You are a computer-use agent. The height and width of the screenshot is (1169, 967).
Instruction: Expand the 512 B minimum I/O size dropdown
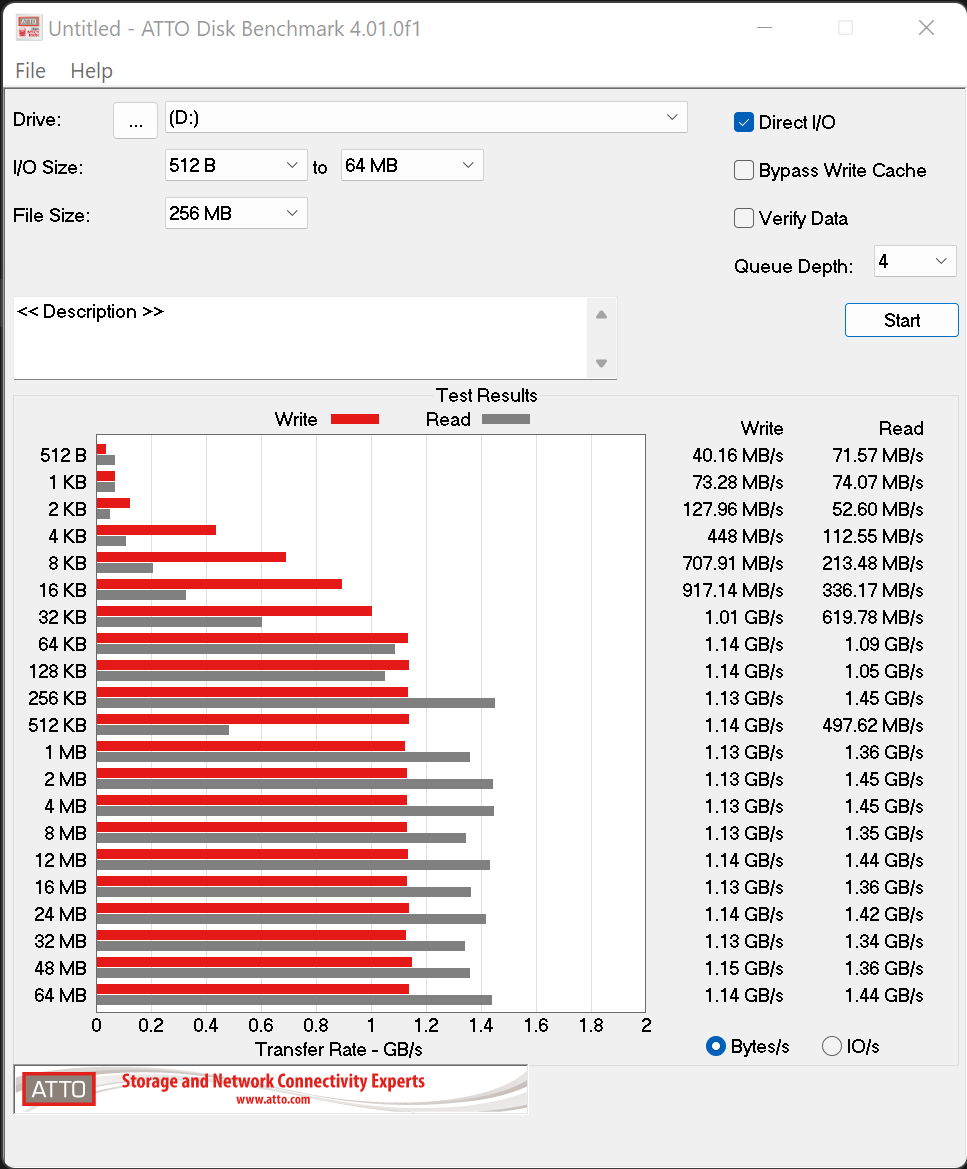pos(236,165)
